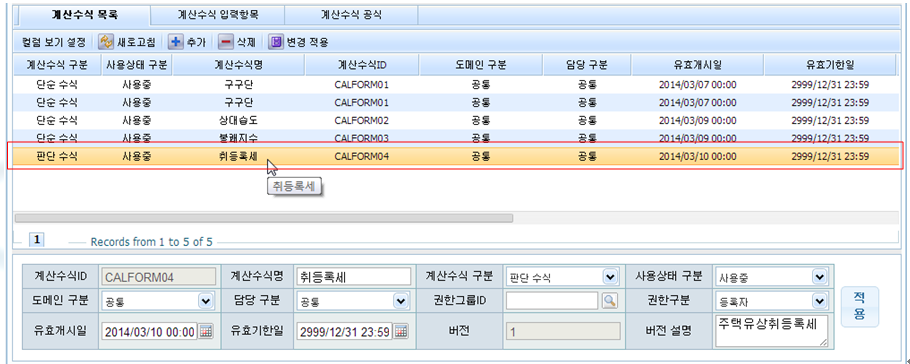Click the 적용 apply button
Viewport: 910px width, 364px height.
point(860,307)
